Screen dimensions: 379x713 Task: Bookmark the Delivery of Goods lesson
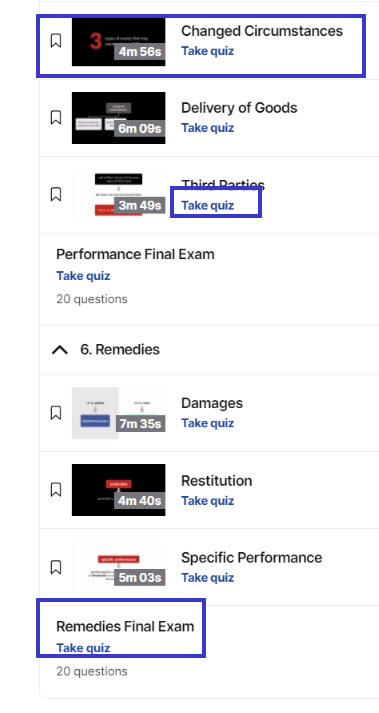(x=56, y=118)
